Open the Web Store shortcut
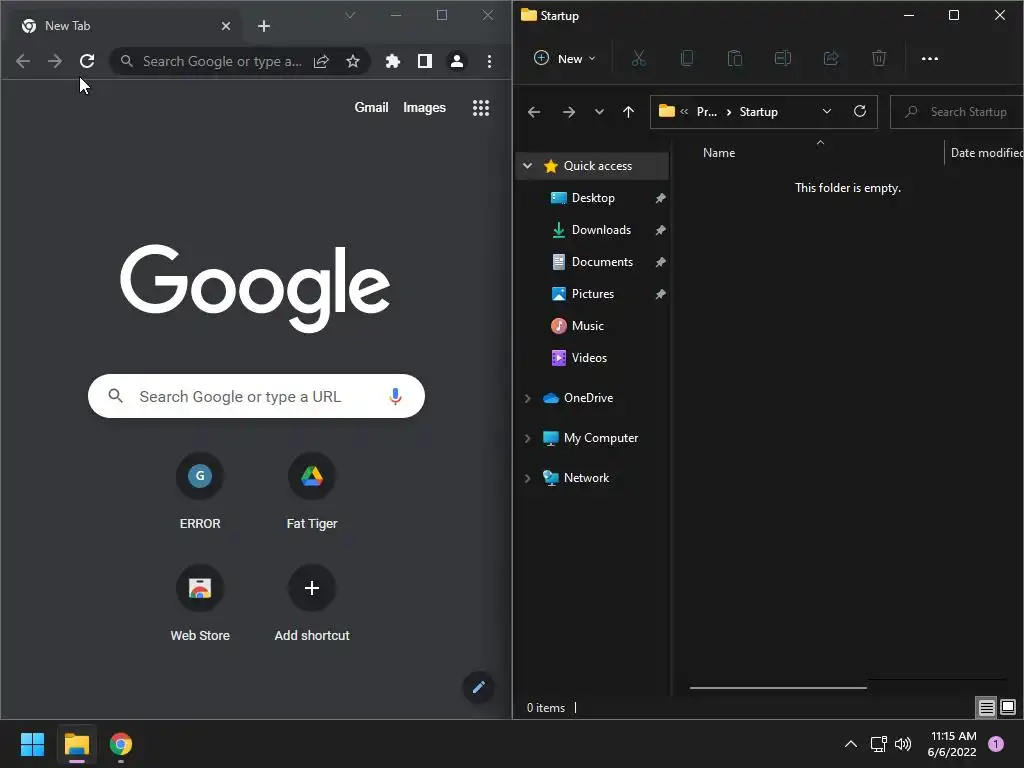The width and height of the screenshot is (1024, 768). pyautogui.click(x=200, y=603)
